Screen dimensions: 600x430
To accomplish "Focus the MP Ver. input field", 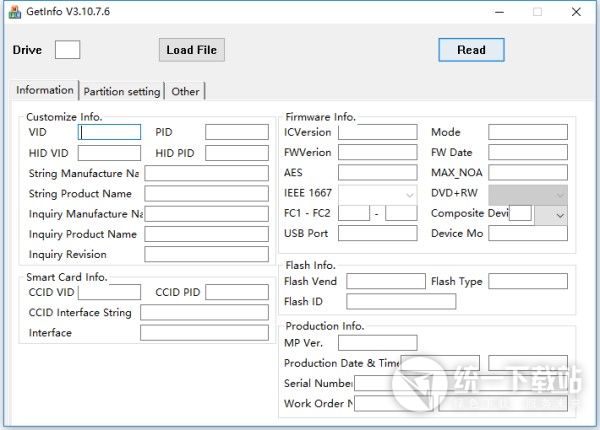I will (377, 343).
